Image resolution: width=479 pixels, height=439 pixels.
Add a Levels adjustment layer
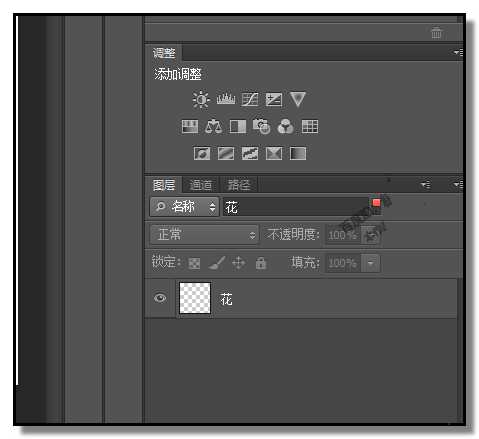click(x=226, y=99)
